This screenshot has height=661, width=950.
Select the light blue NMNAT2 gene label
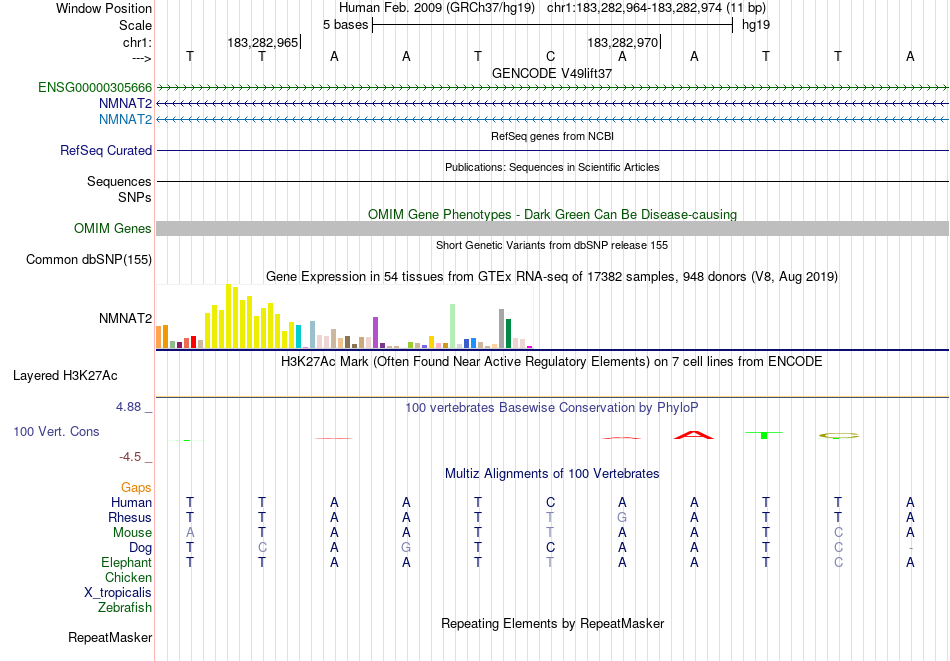tap(125, 119)
